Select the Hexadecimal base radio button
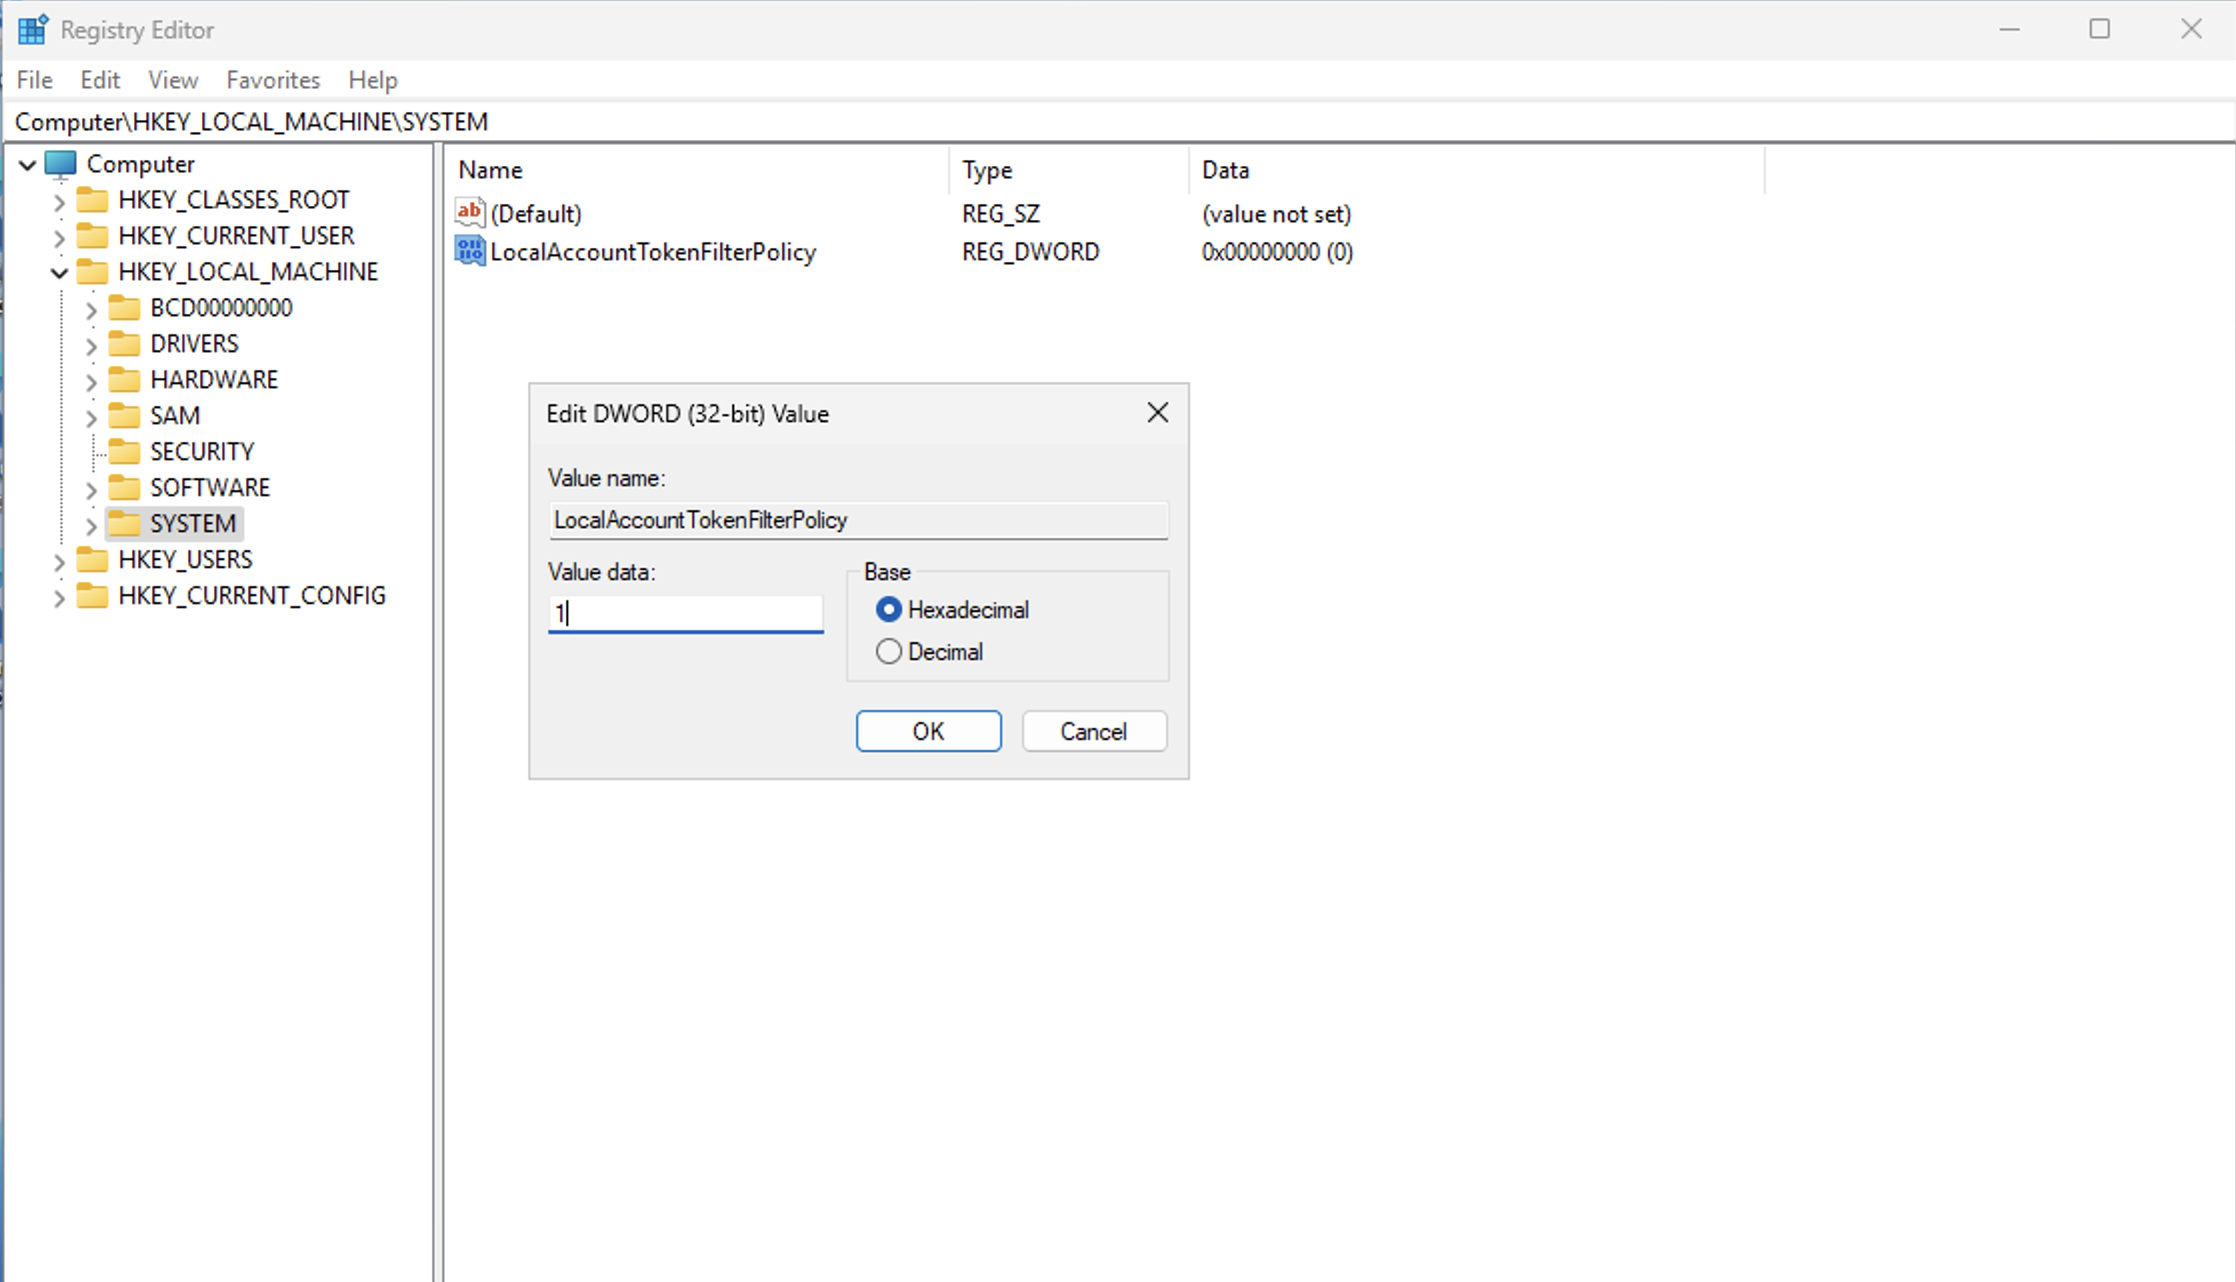This screenshot has height=1282, width=2236. [x=888, y=610]
